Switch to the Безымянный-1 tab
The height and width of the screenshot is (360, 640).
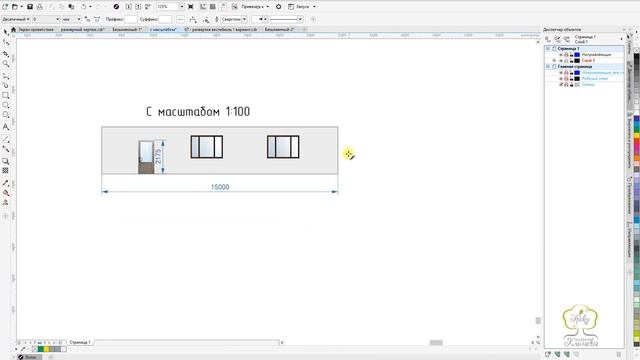(127, 29)
